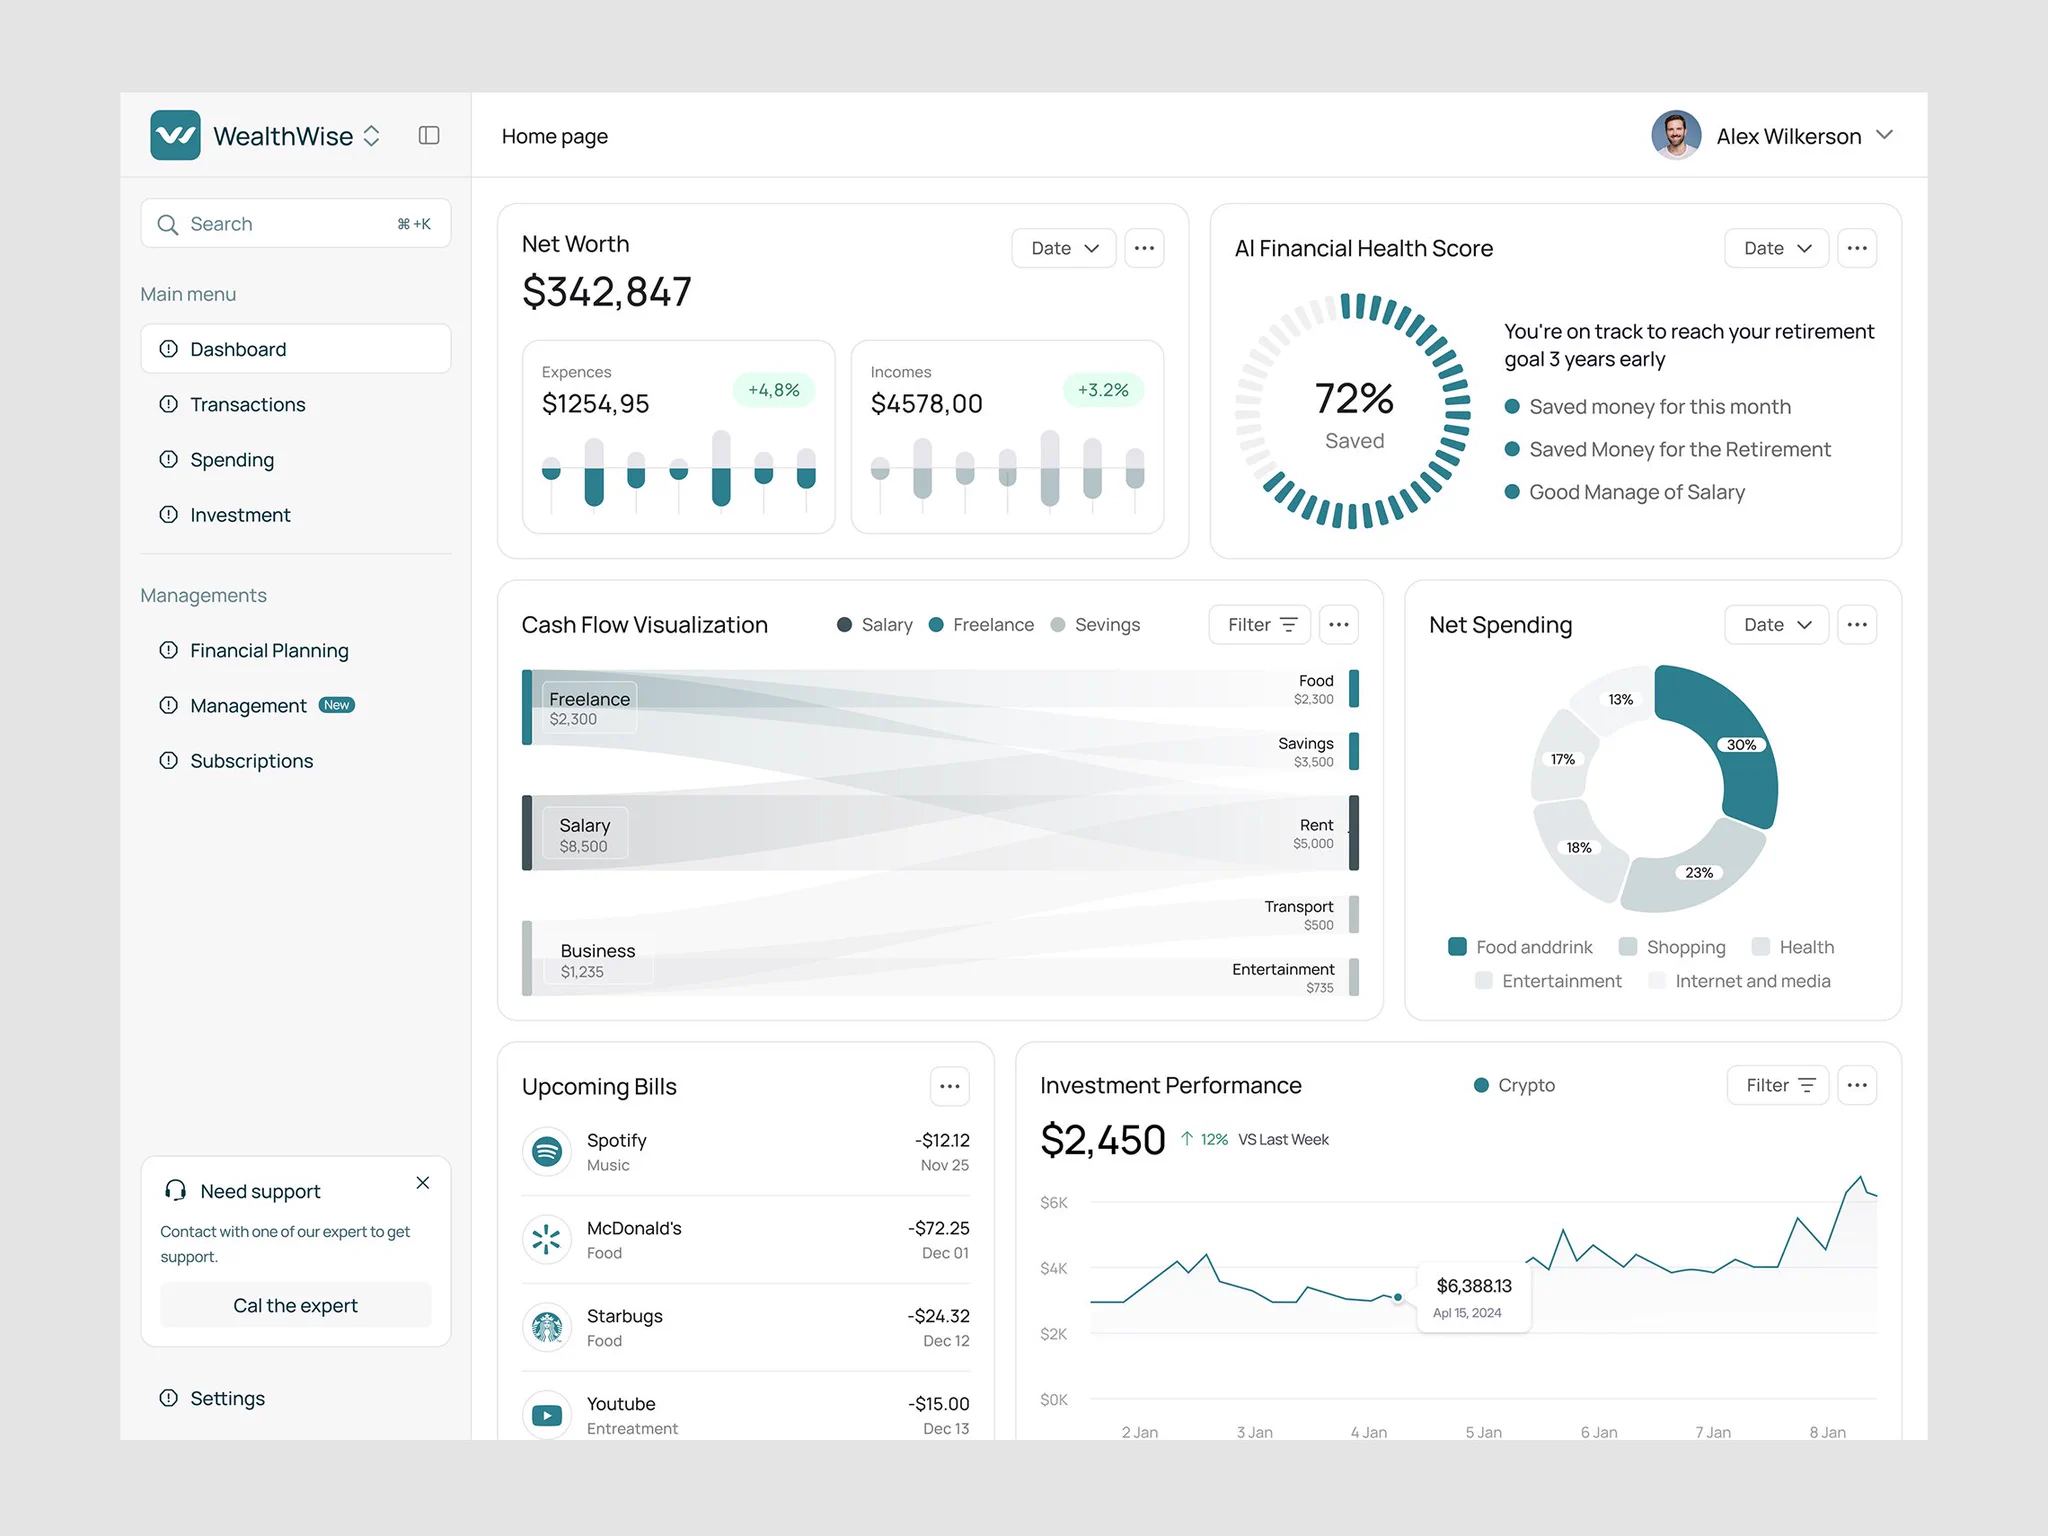2048x1536 pixels.
Task: Click the Youtube bill icon
Action: [x=547, y=1415]
